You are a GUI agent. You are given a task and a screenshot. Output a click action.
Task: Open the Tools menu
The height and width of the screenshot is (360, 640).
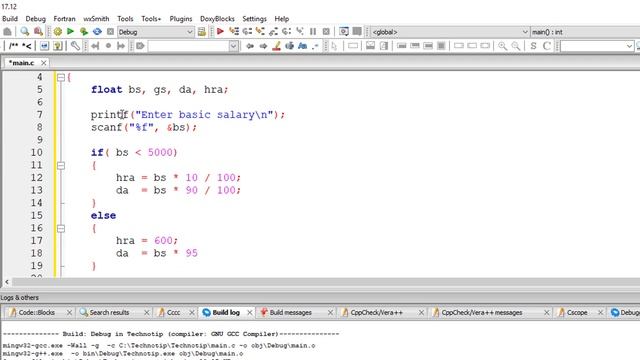pos(125,19)
